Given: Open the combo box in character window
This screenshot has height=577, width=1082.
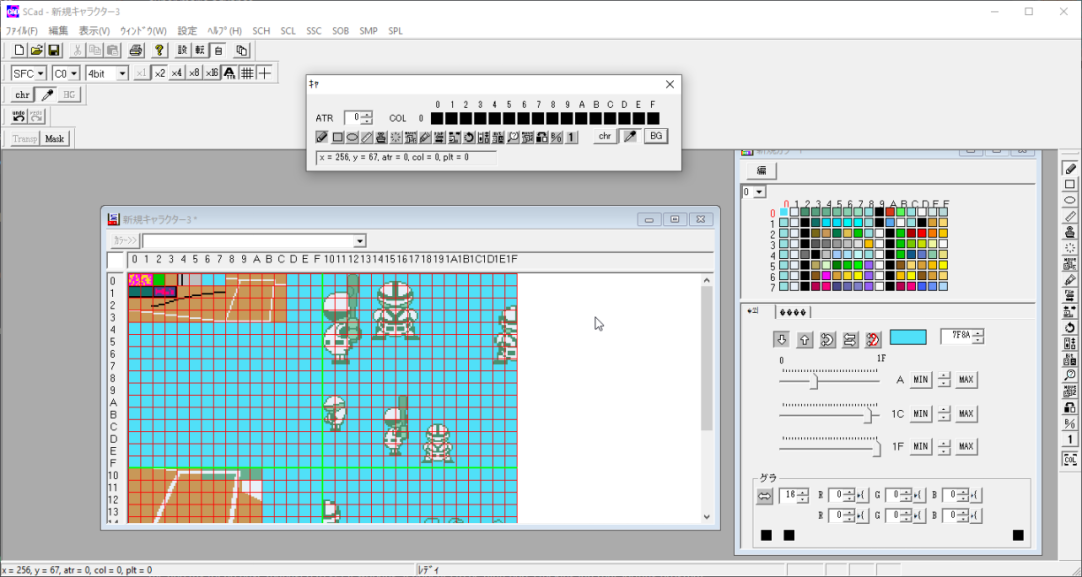Looking at the screenshot, I should click(254, 241).
